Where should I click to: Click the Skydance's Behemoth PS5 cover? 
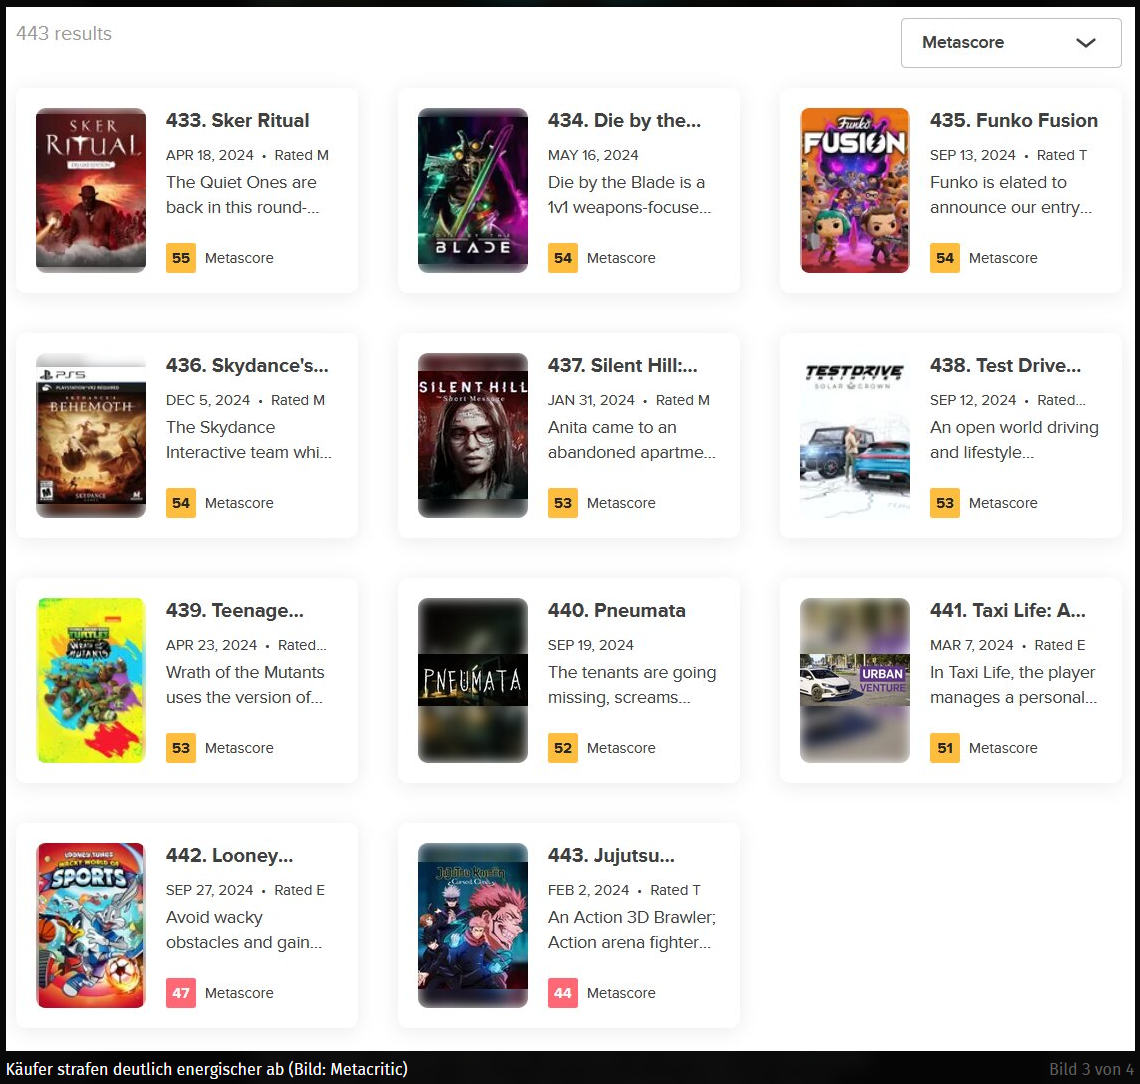pos(91,435)
